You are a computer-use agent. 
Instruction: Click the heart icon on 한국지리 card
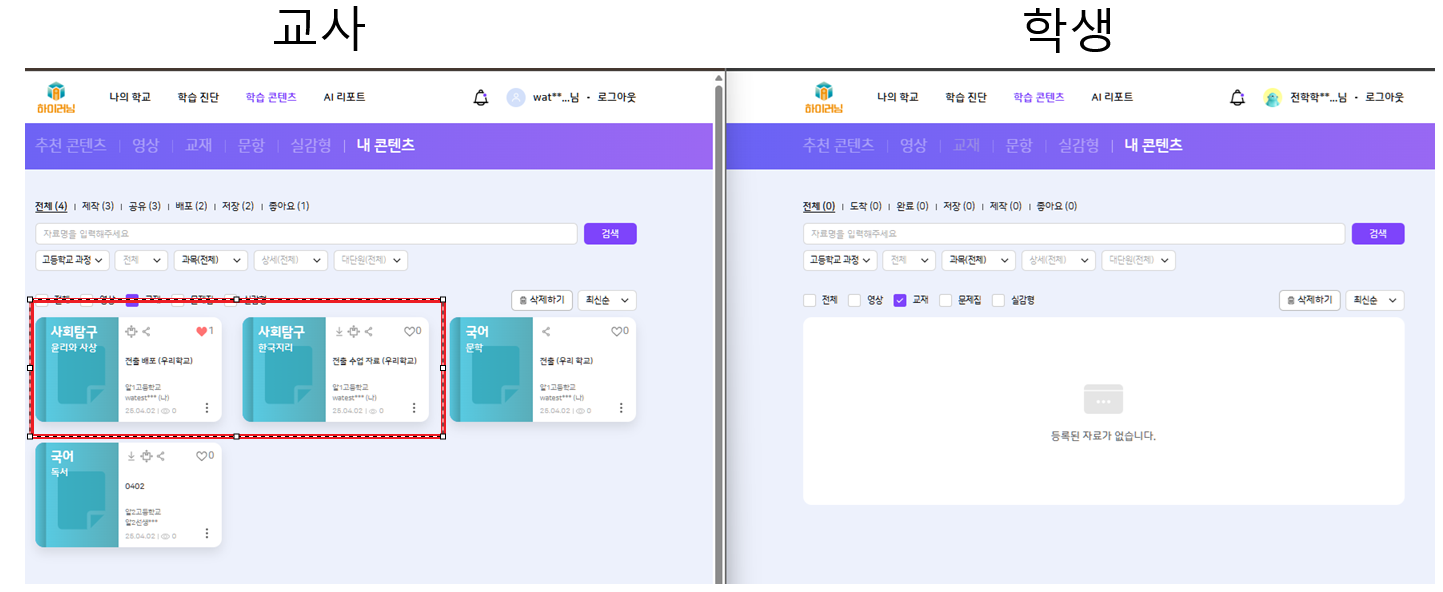[x=408, y=331]
